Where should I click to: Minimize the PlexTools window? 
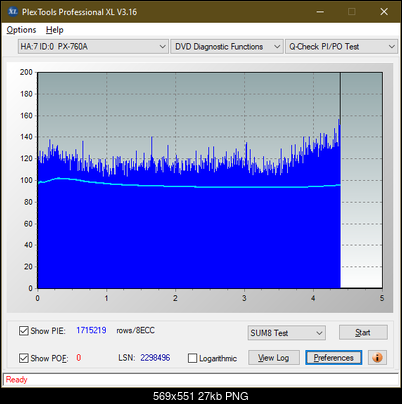[320, 12]
